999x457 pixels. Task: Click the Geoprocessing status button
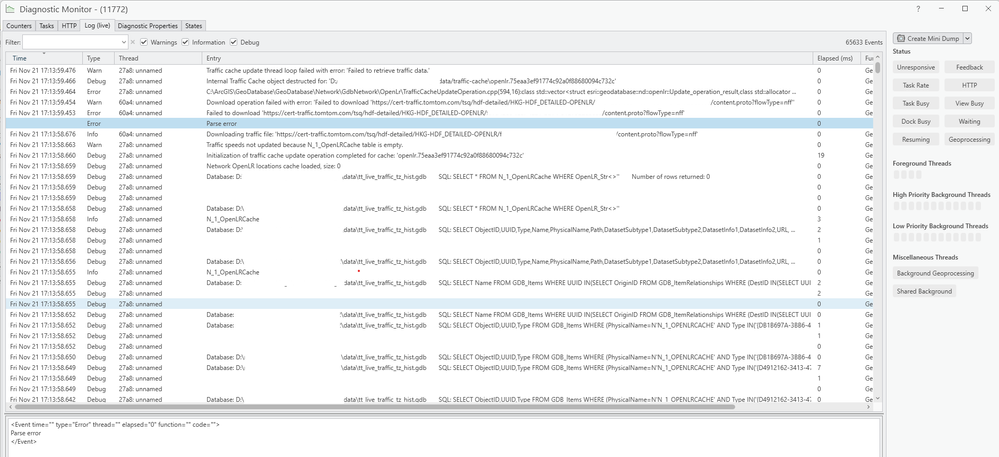pyautogui.click(x=969, y=139)
